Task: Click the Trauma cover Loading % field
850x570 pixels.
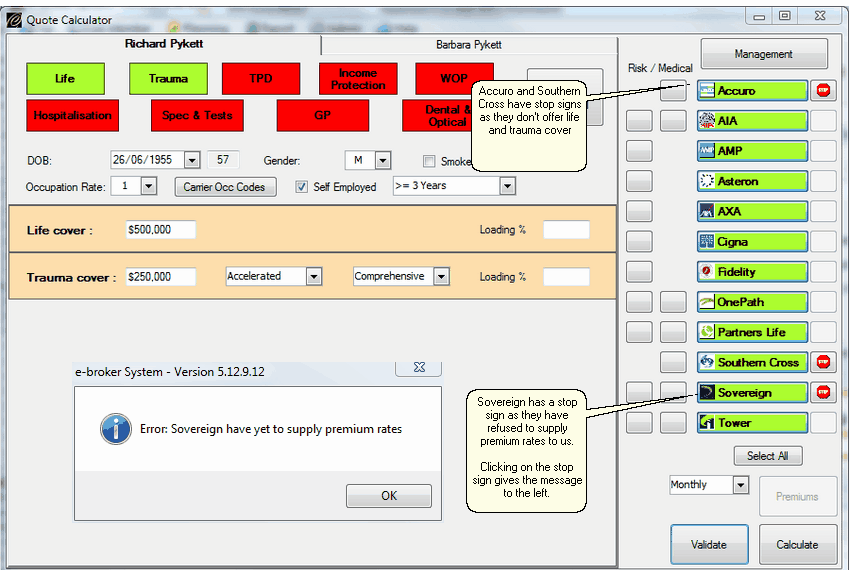Action: [x=566, y=277]
